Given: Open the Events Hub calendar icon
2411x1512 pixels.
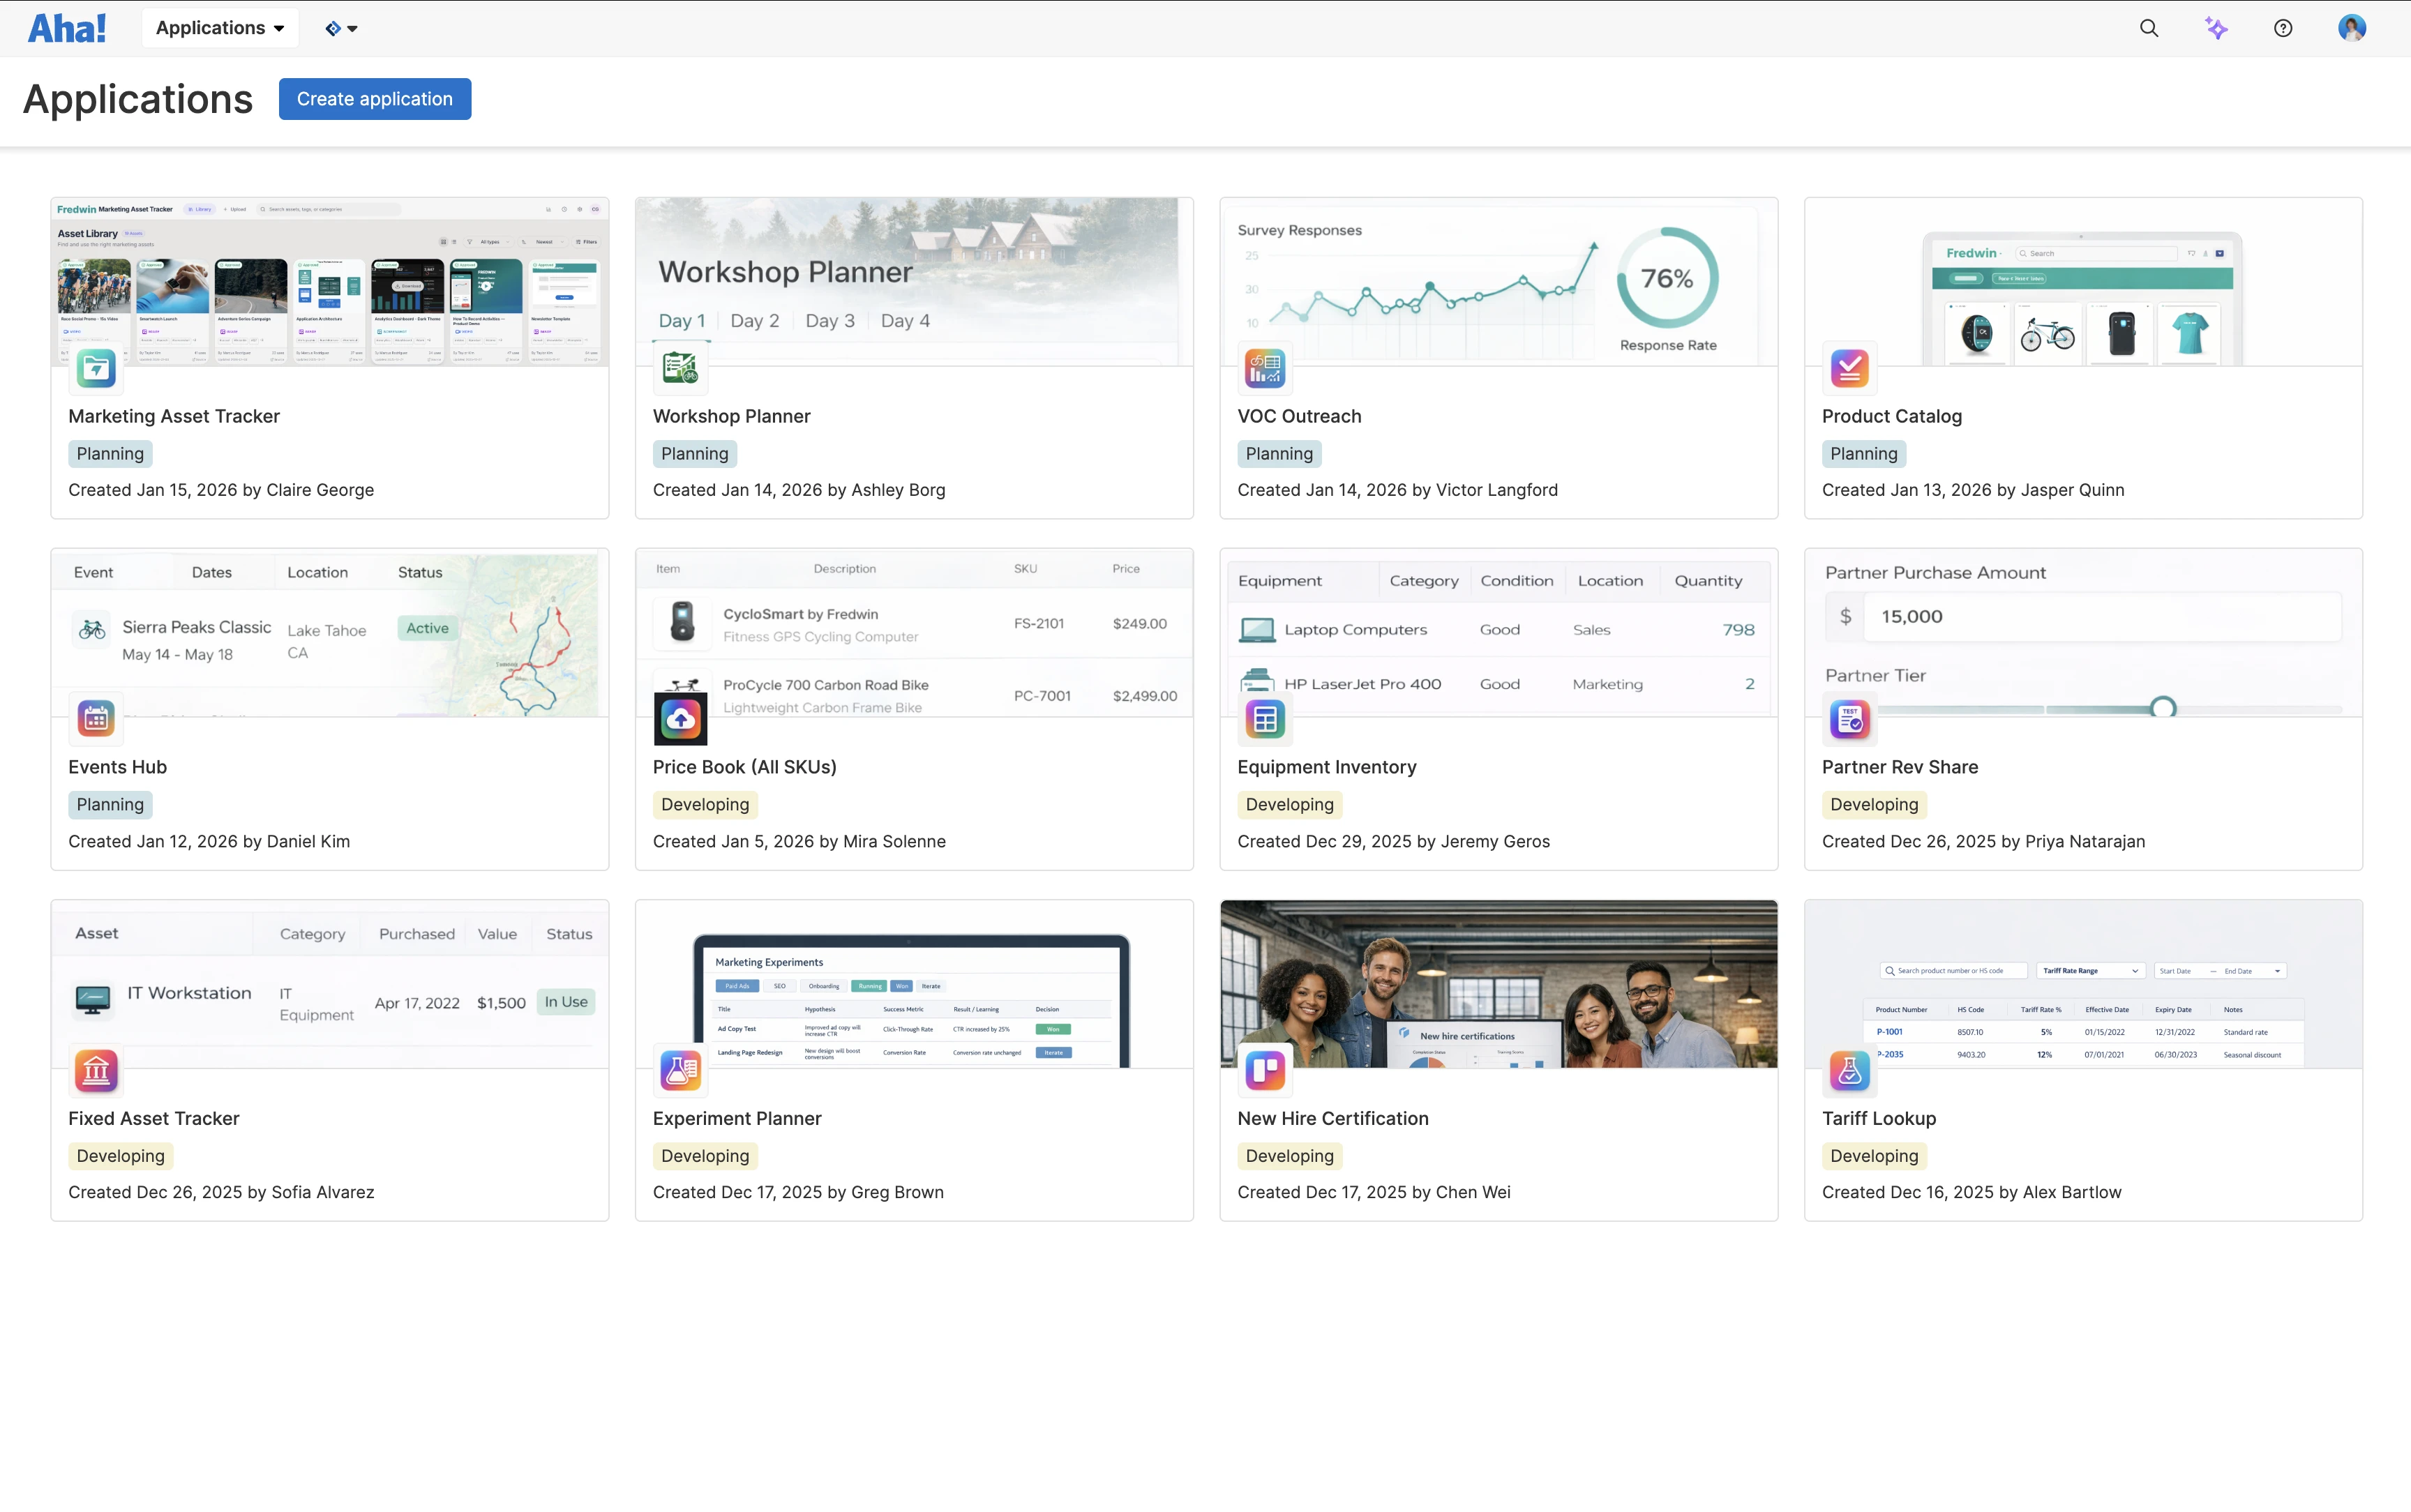Looking at the screenshot, I should point(95,719).
